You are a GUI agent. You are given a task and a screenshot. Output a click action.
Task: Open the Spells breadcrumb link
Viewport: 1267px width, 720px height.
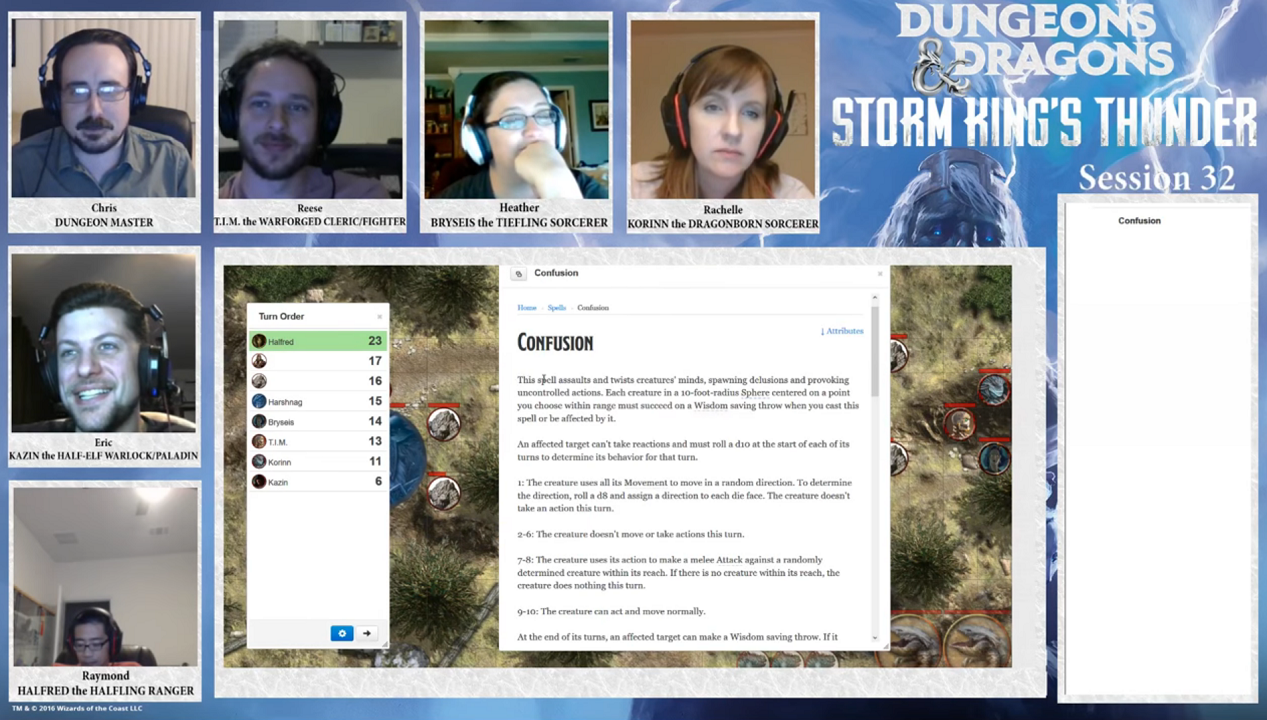coord(556,308)
